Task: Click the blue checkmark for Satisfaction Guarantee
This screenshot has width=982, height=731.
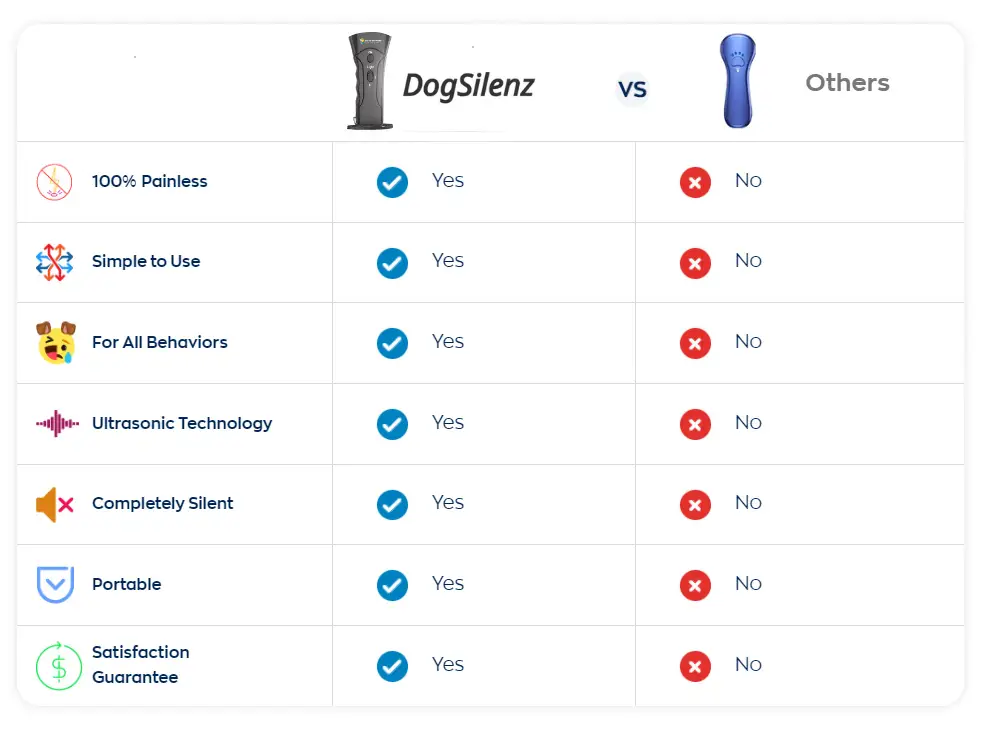Action: (x=392, y=666)
